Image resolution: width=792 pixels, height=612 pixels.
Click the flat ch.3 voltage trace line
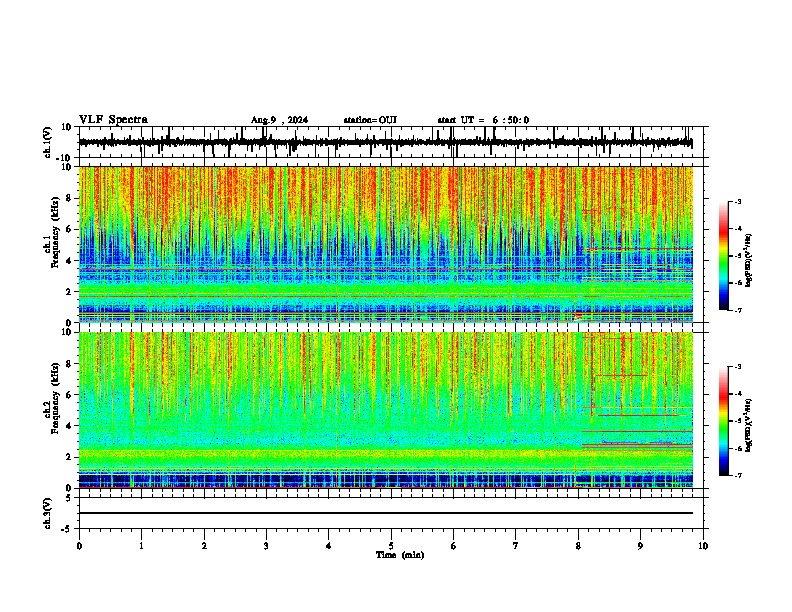click(386, 513)
